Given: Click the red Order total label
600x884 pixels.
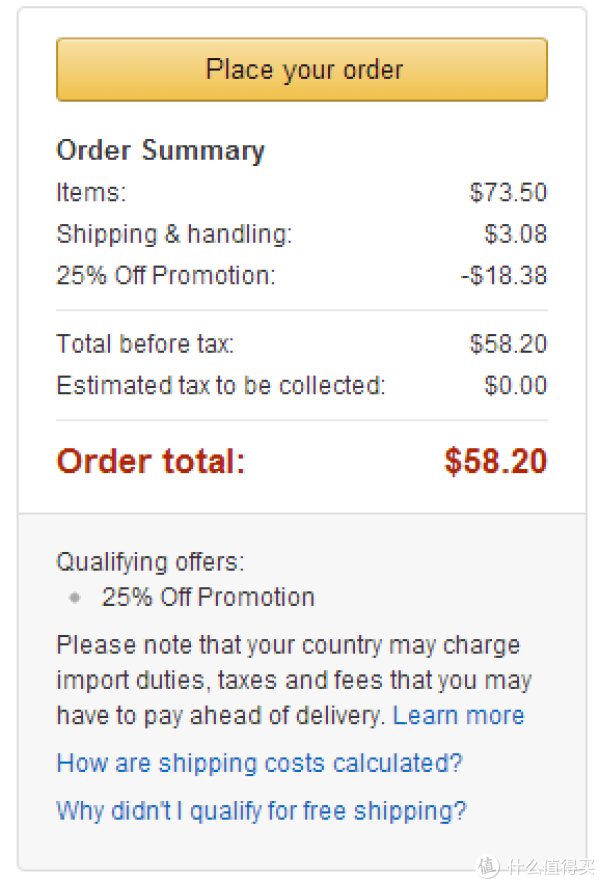Looking at the screenshot, I should [x=151, y=461].
